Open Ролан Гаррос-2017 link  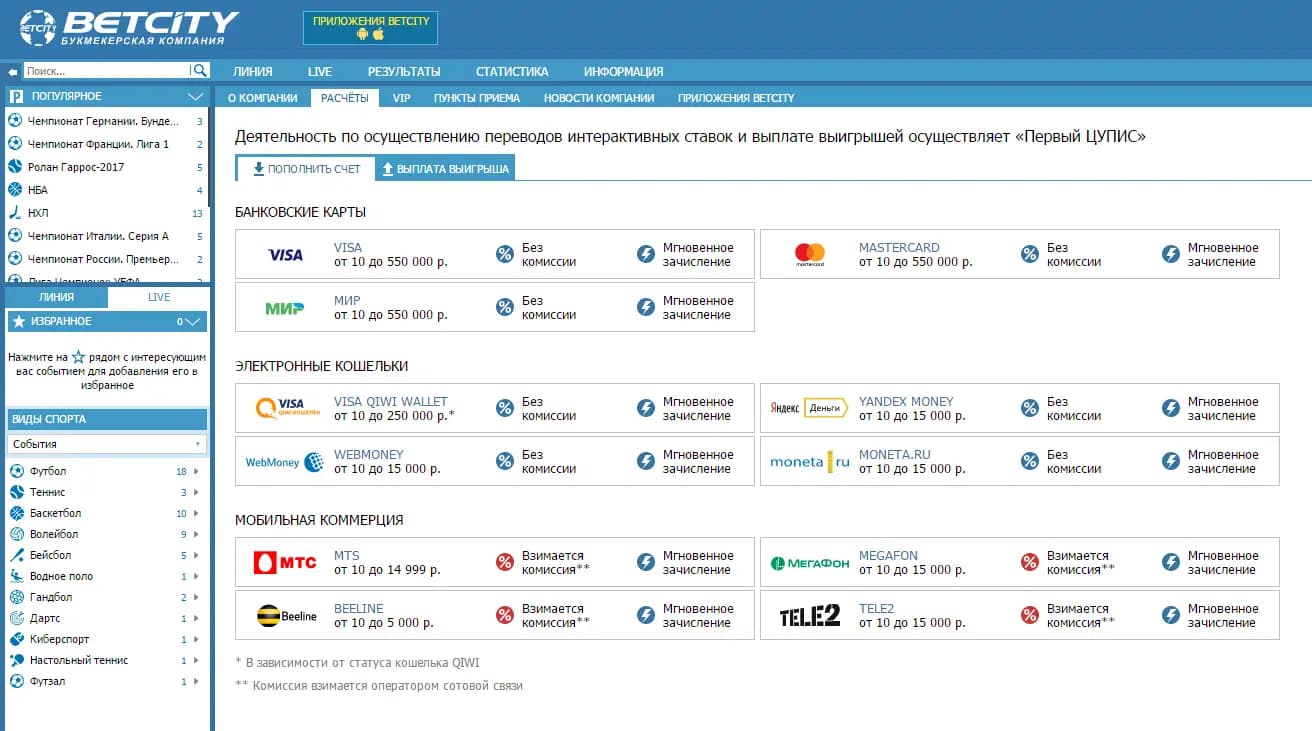(76, 167)
